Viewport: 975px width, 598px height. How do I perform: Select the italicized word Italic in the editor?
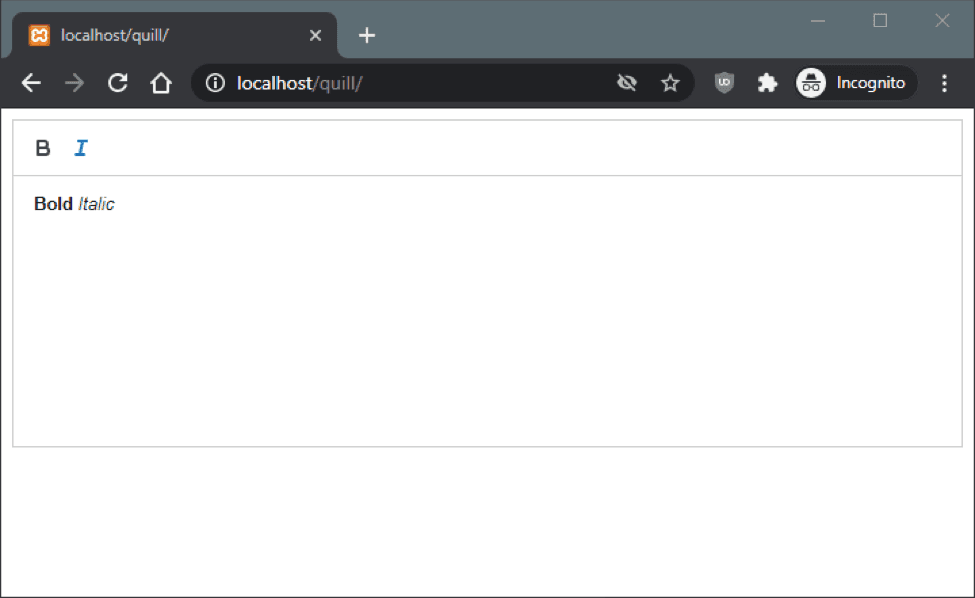pos(97,203)
